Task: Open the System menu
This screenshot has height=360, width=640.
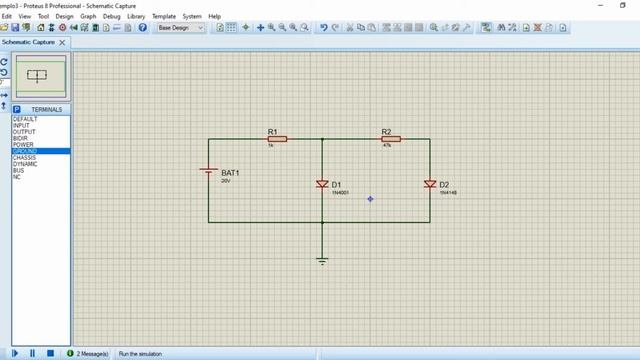Action: point(192,16)
